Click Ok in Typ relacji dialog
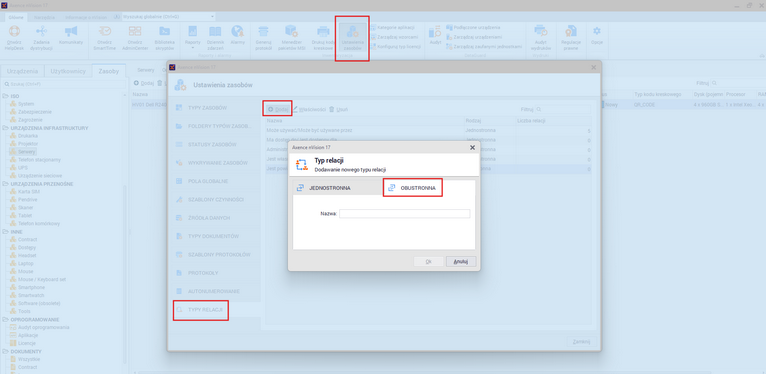Image resolution: width=766 pixels, height=374 pixels. click(428, 261)
